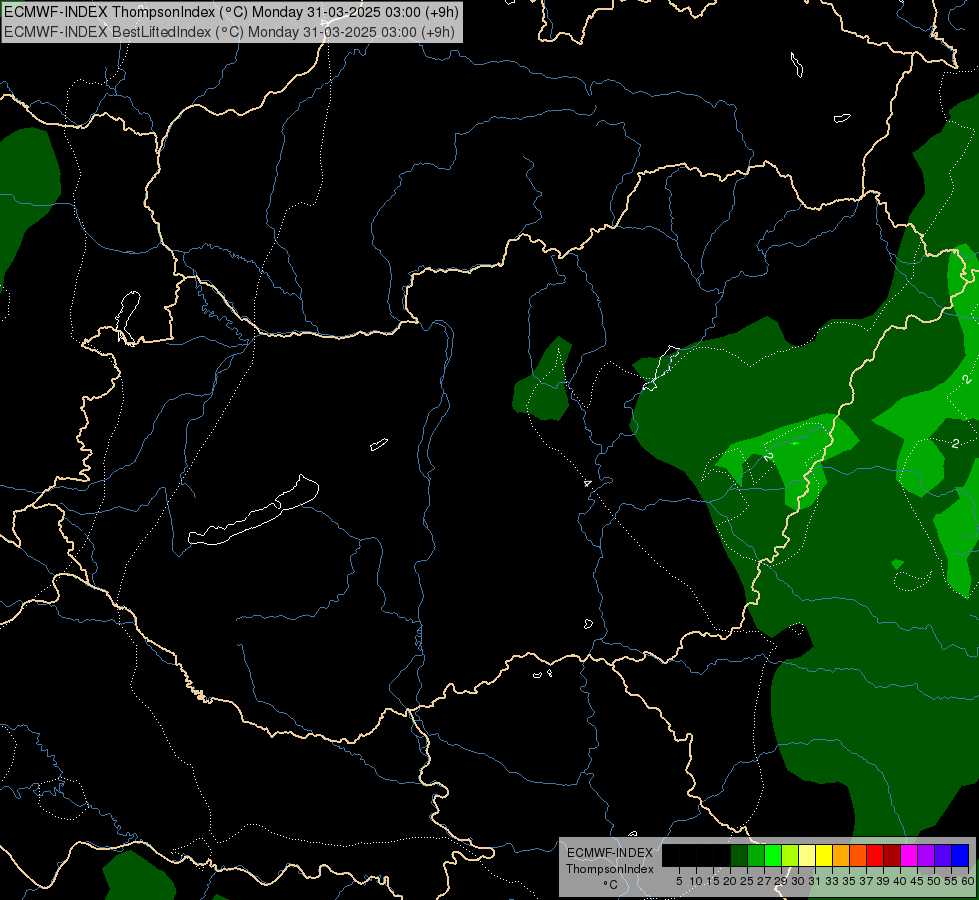Click the legend tick value 33
The width and height of the screenshot is (979, 900).
tap(832, 881)
